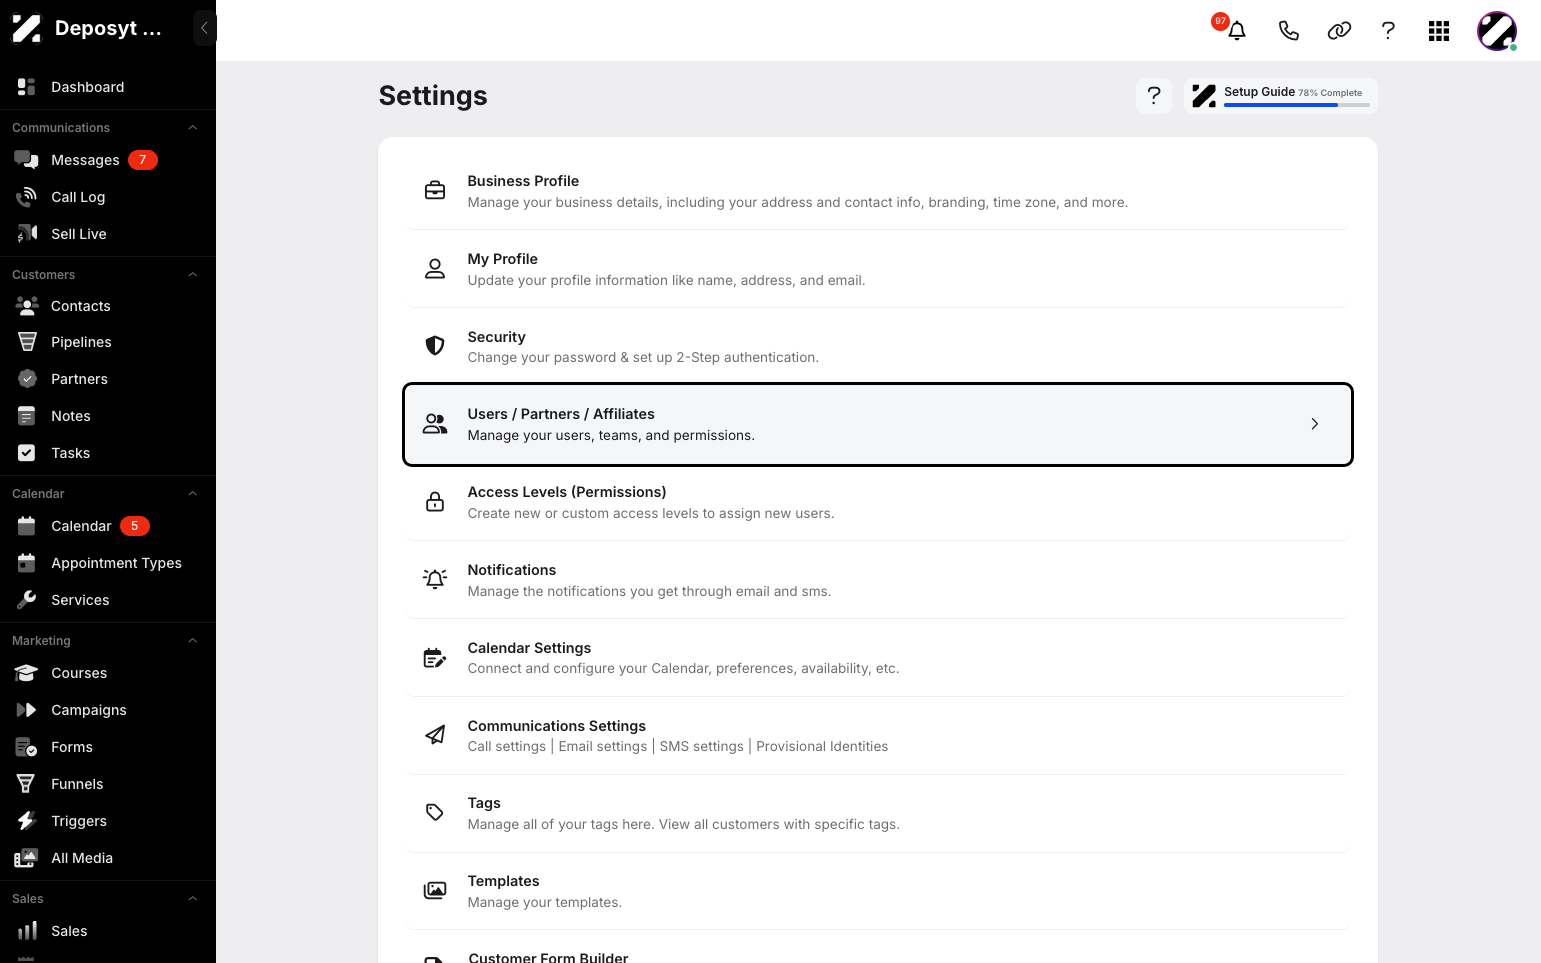Open Appointment Types in the sidebar
This screenshot has height=963, width=1541.
[x=108, y=563]
